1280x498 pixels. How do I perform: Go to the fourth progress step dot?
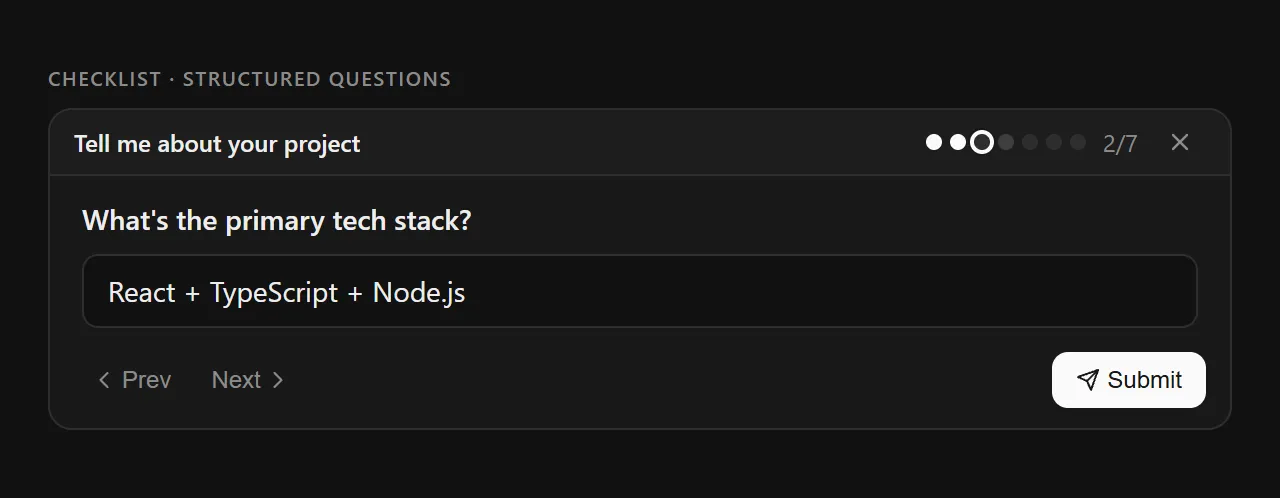1006,142
